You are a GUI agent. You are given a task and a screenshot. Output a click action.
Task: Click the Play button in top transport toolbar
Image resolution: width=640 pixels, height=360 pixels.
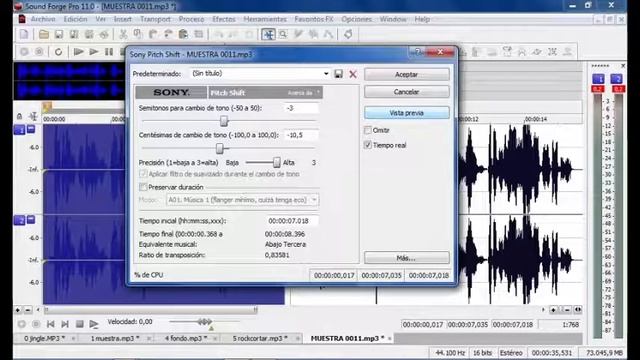coord(94,52)
